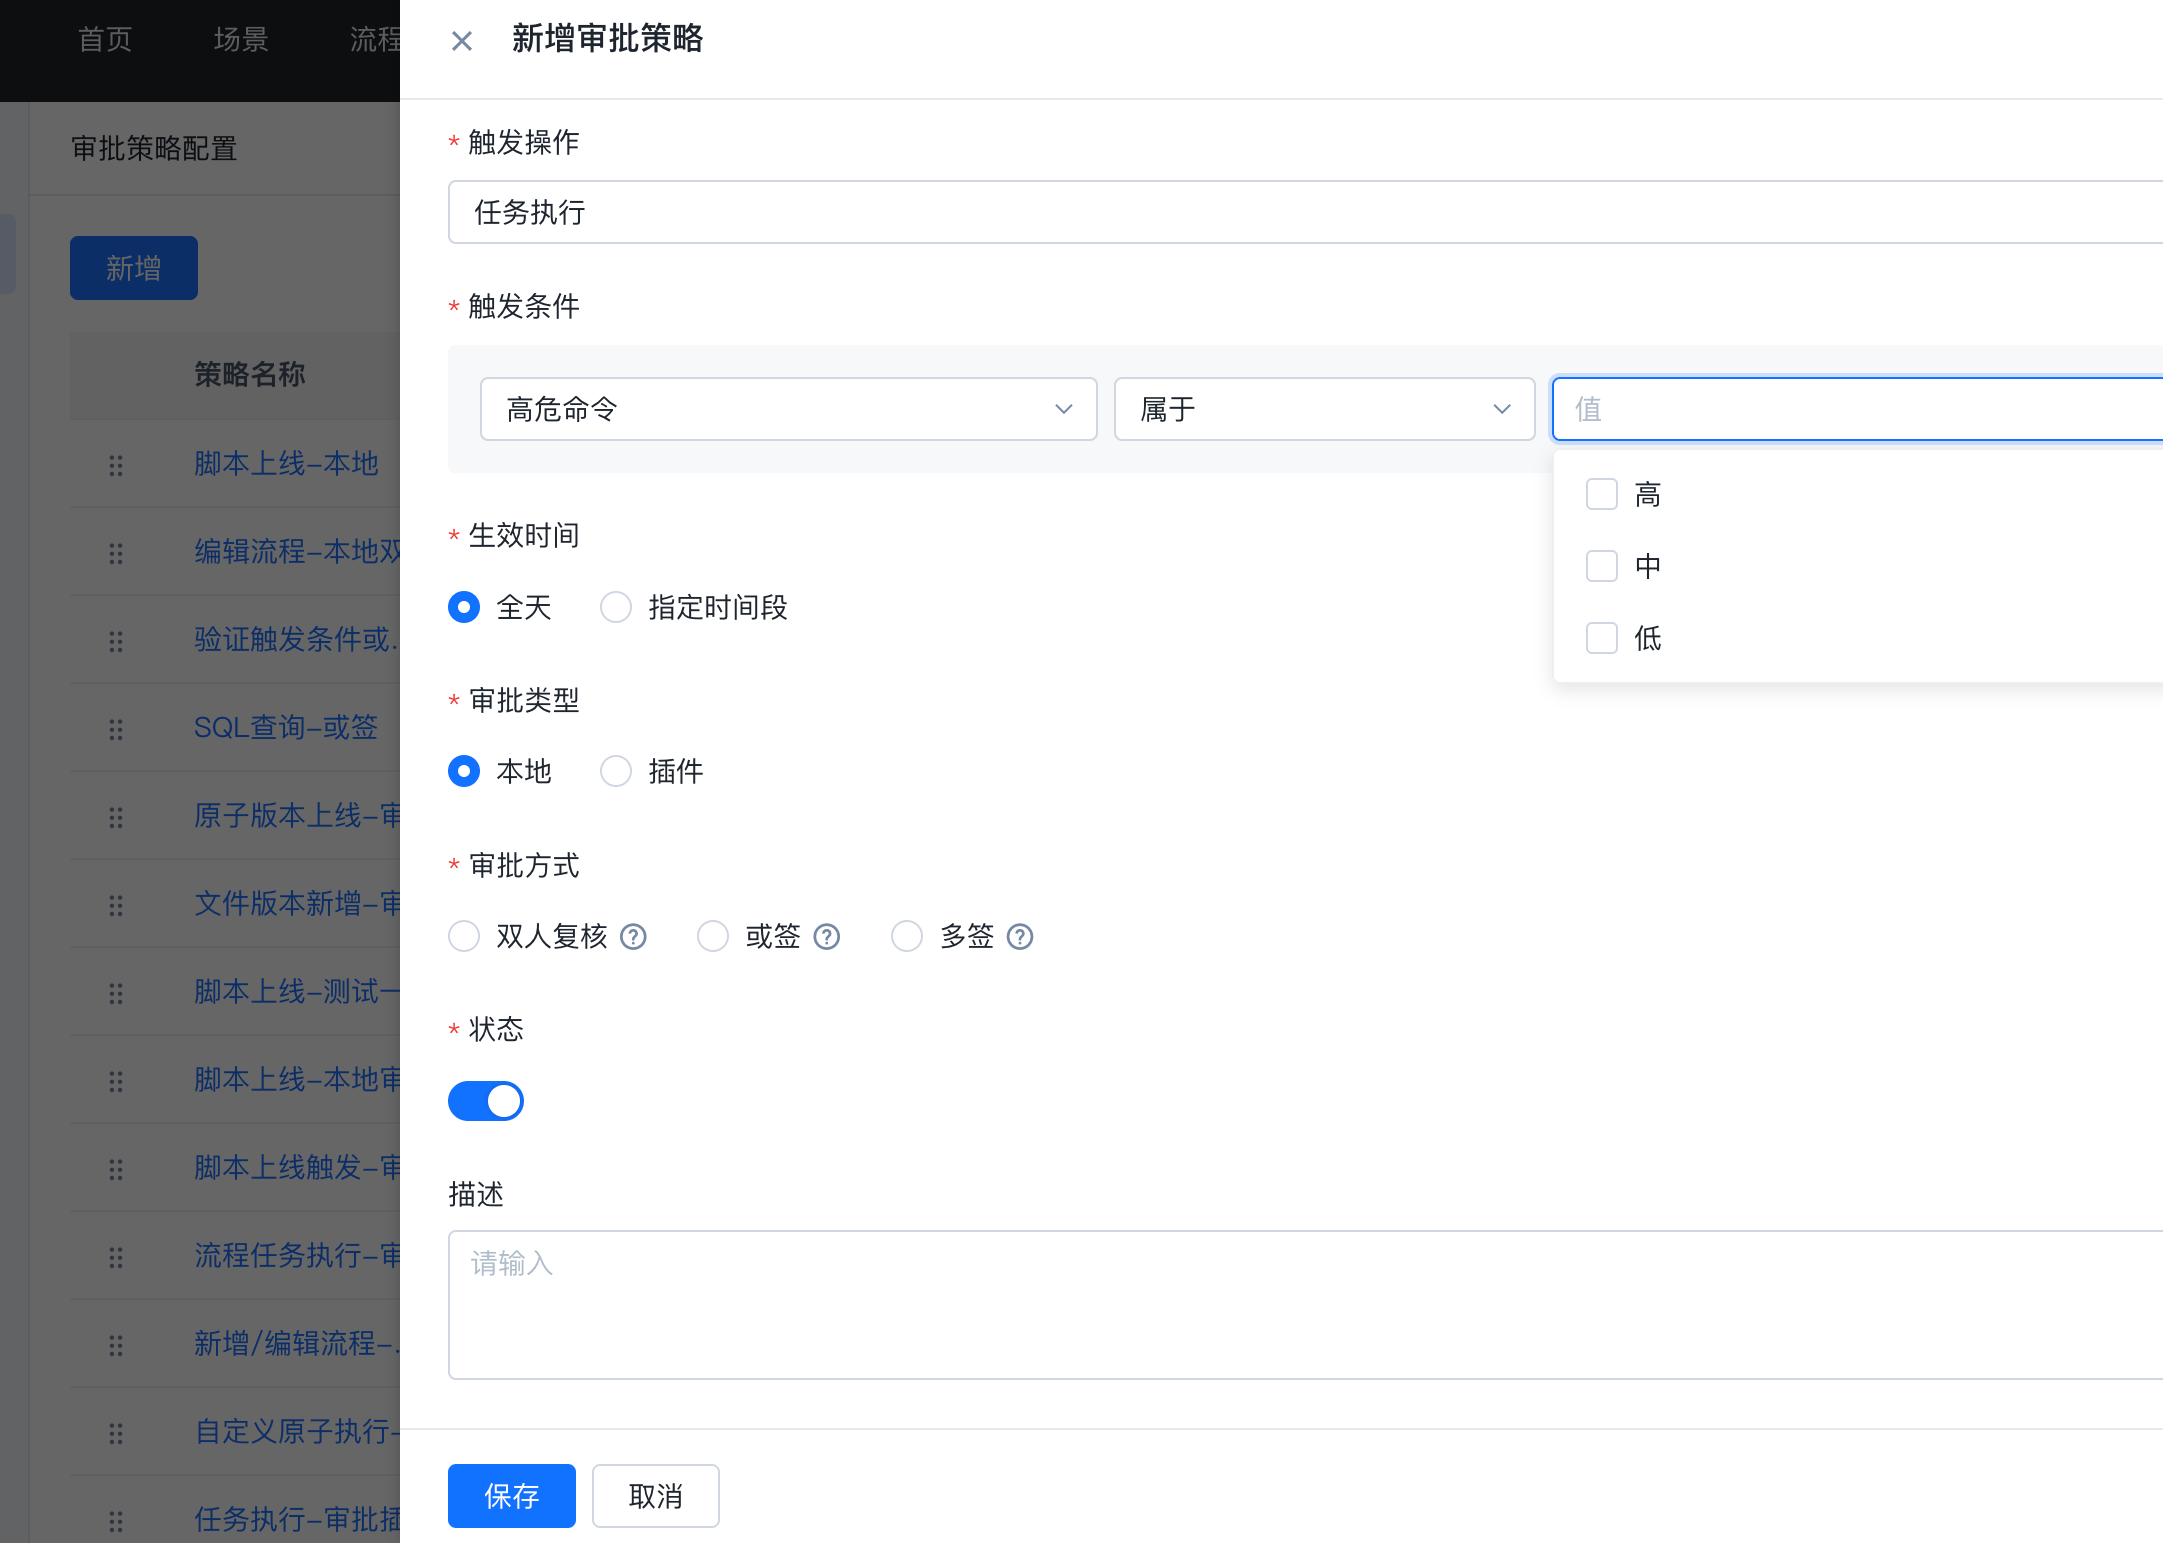Close the 新增审批策略 drawer with X icon

pyautogui.click(x=461, y=41)
